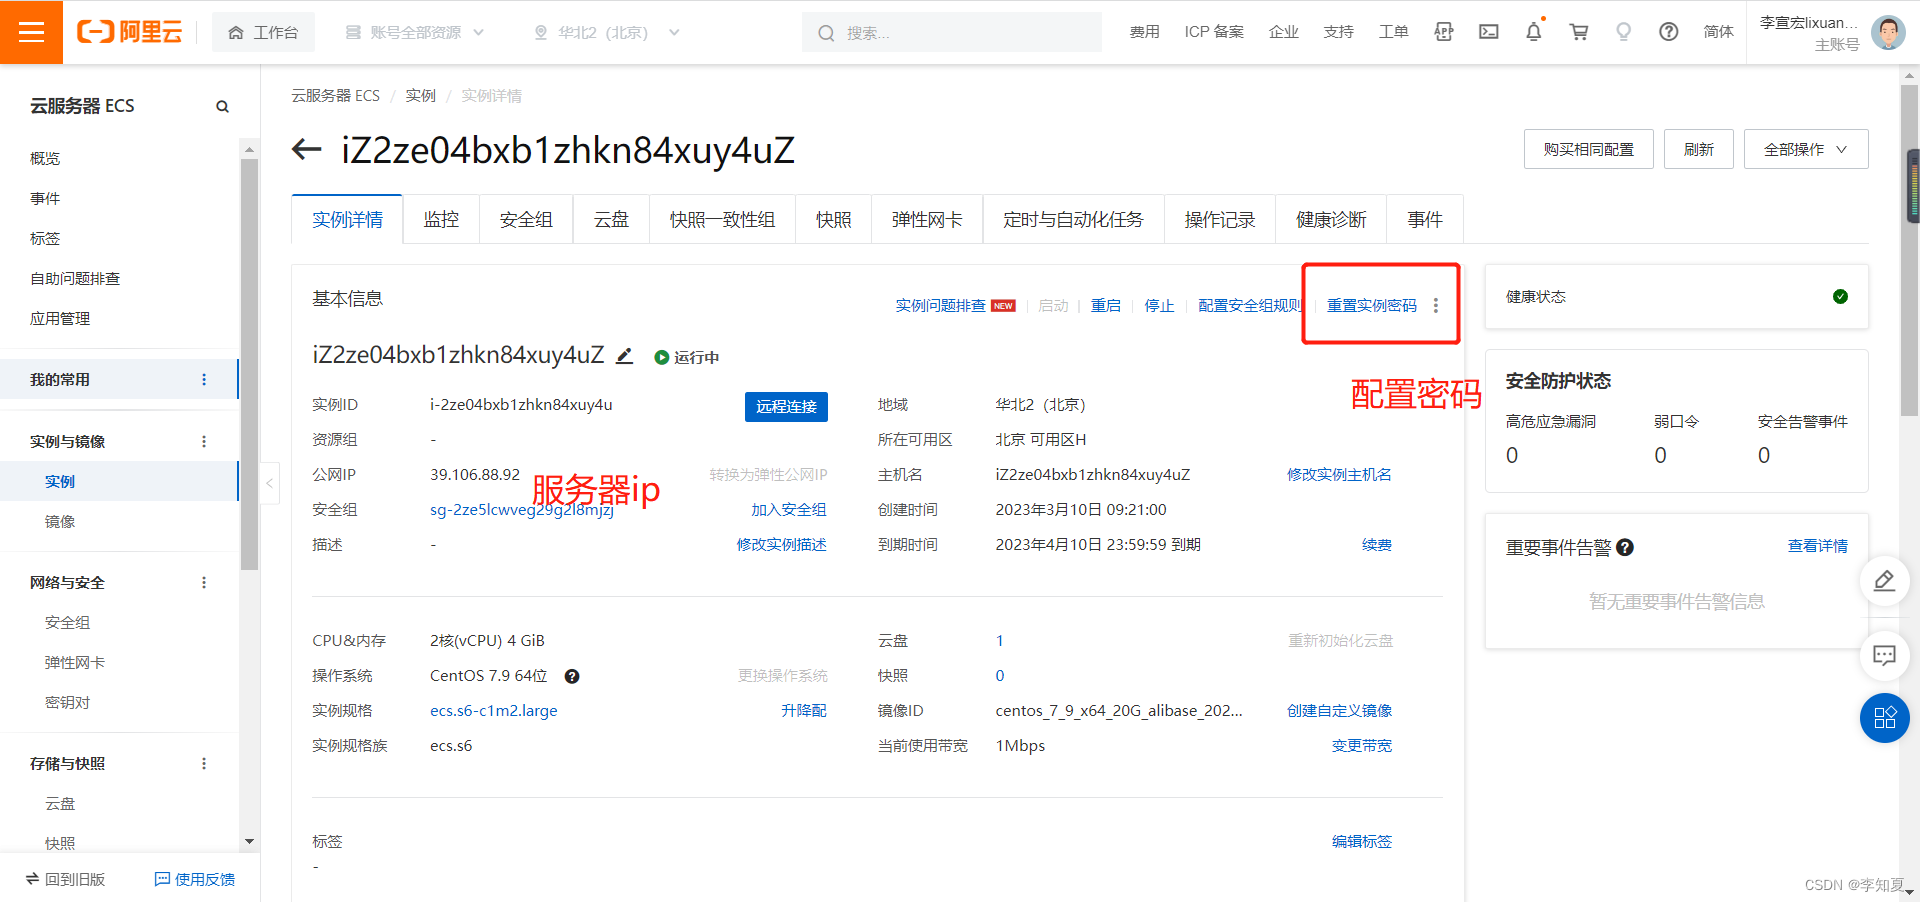Click the 变更带宽 link
This screenshot has width=1920, height=902.
1361,746
